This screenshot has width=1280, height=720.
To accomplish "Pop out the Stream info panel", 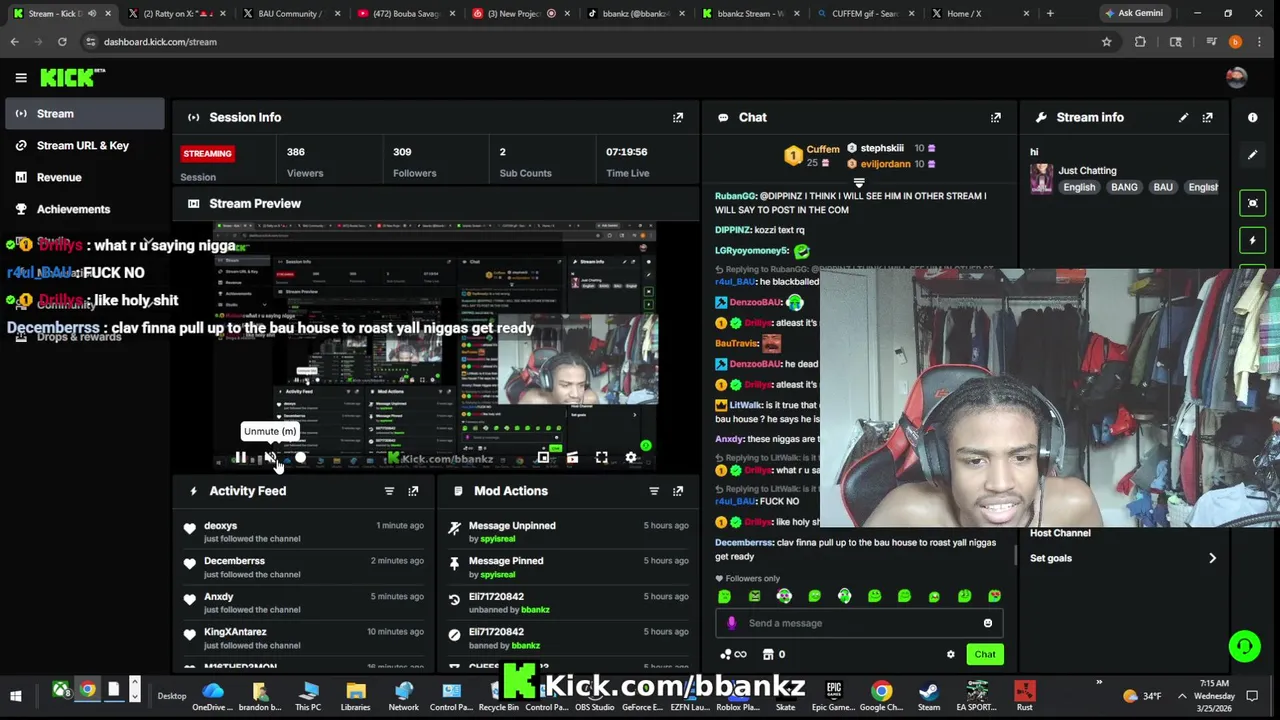I will tap(1208, 117).
